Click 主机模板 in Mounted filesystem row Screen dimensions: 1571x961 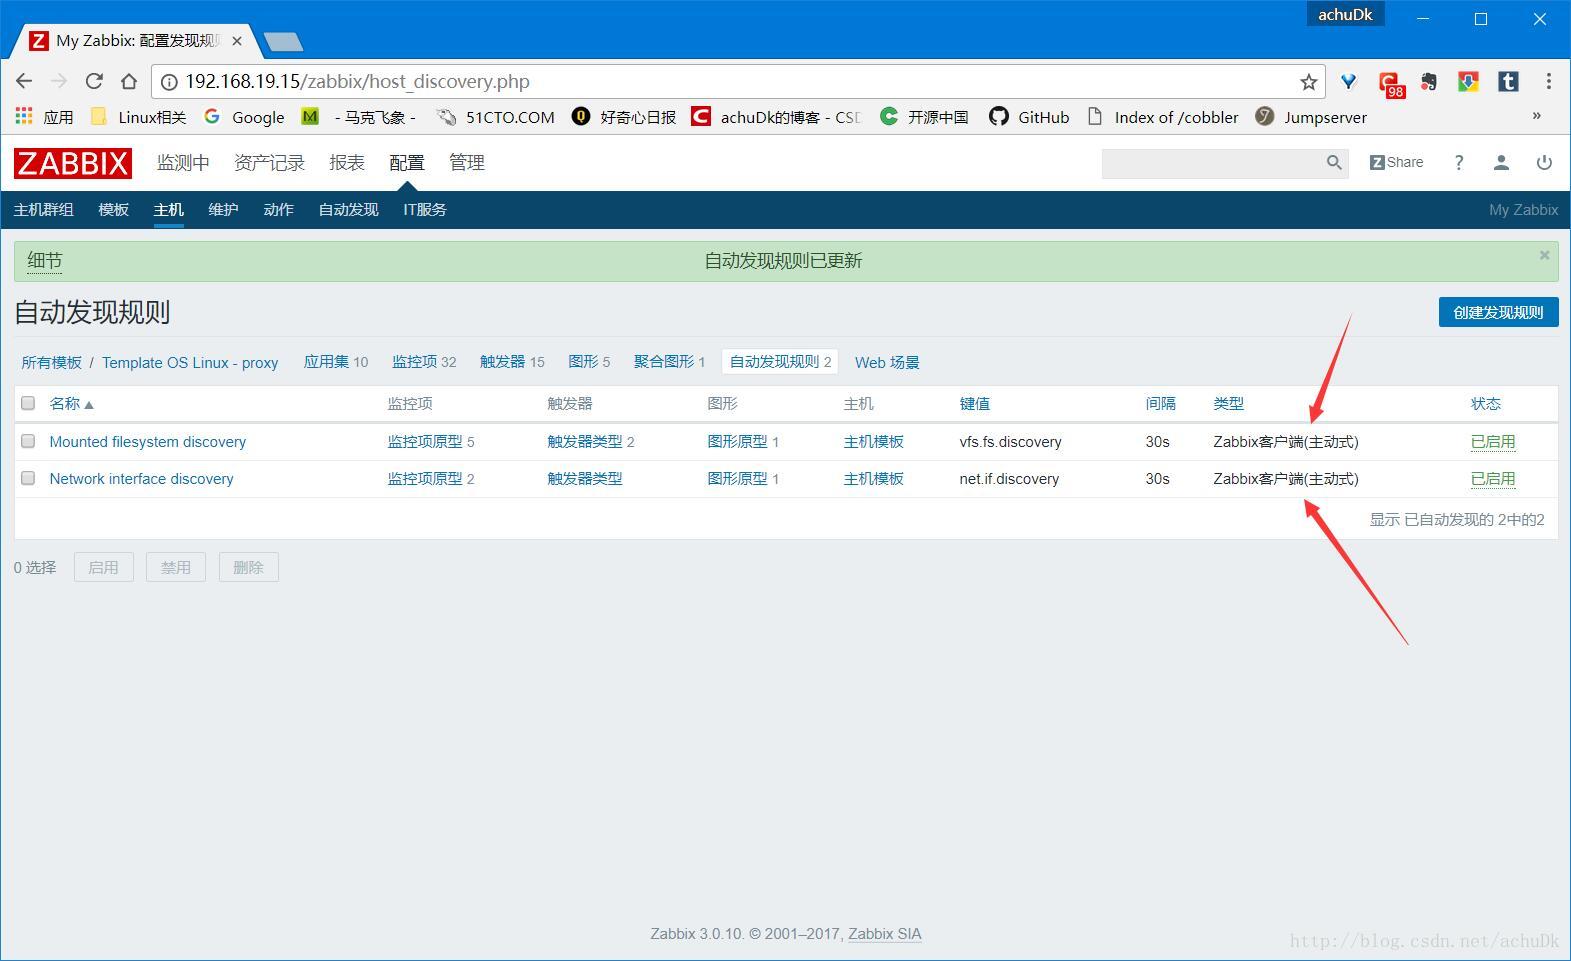tap(873, 441)
